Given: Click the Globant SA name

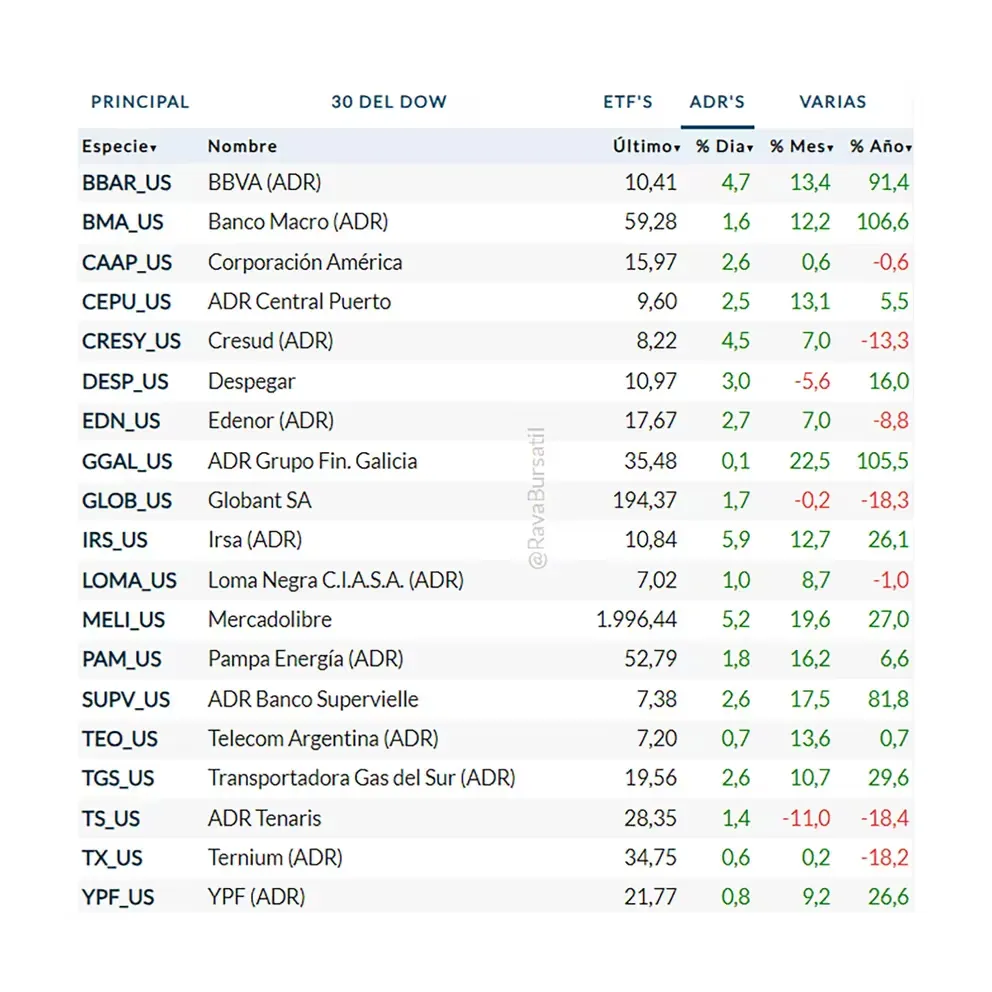Looking at the screenshot, I should tap(259, 501).
